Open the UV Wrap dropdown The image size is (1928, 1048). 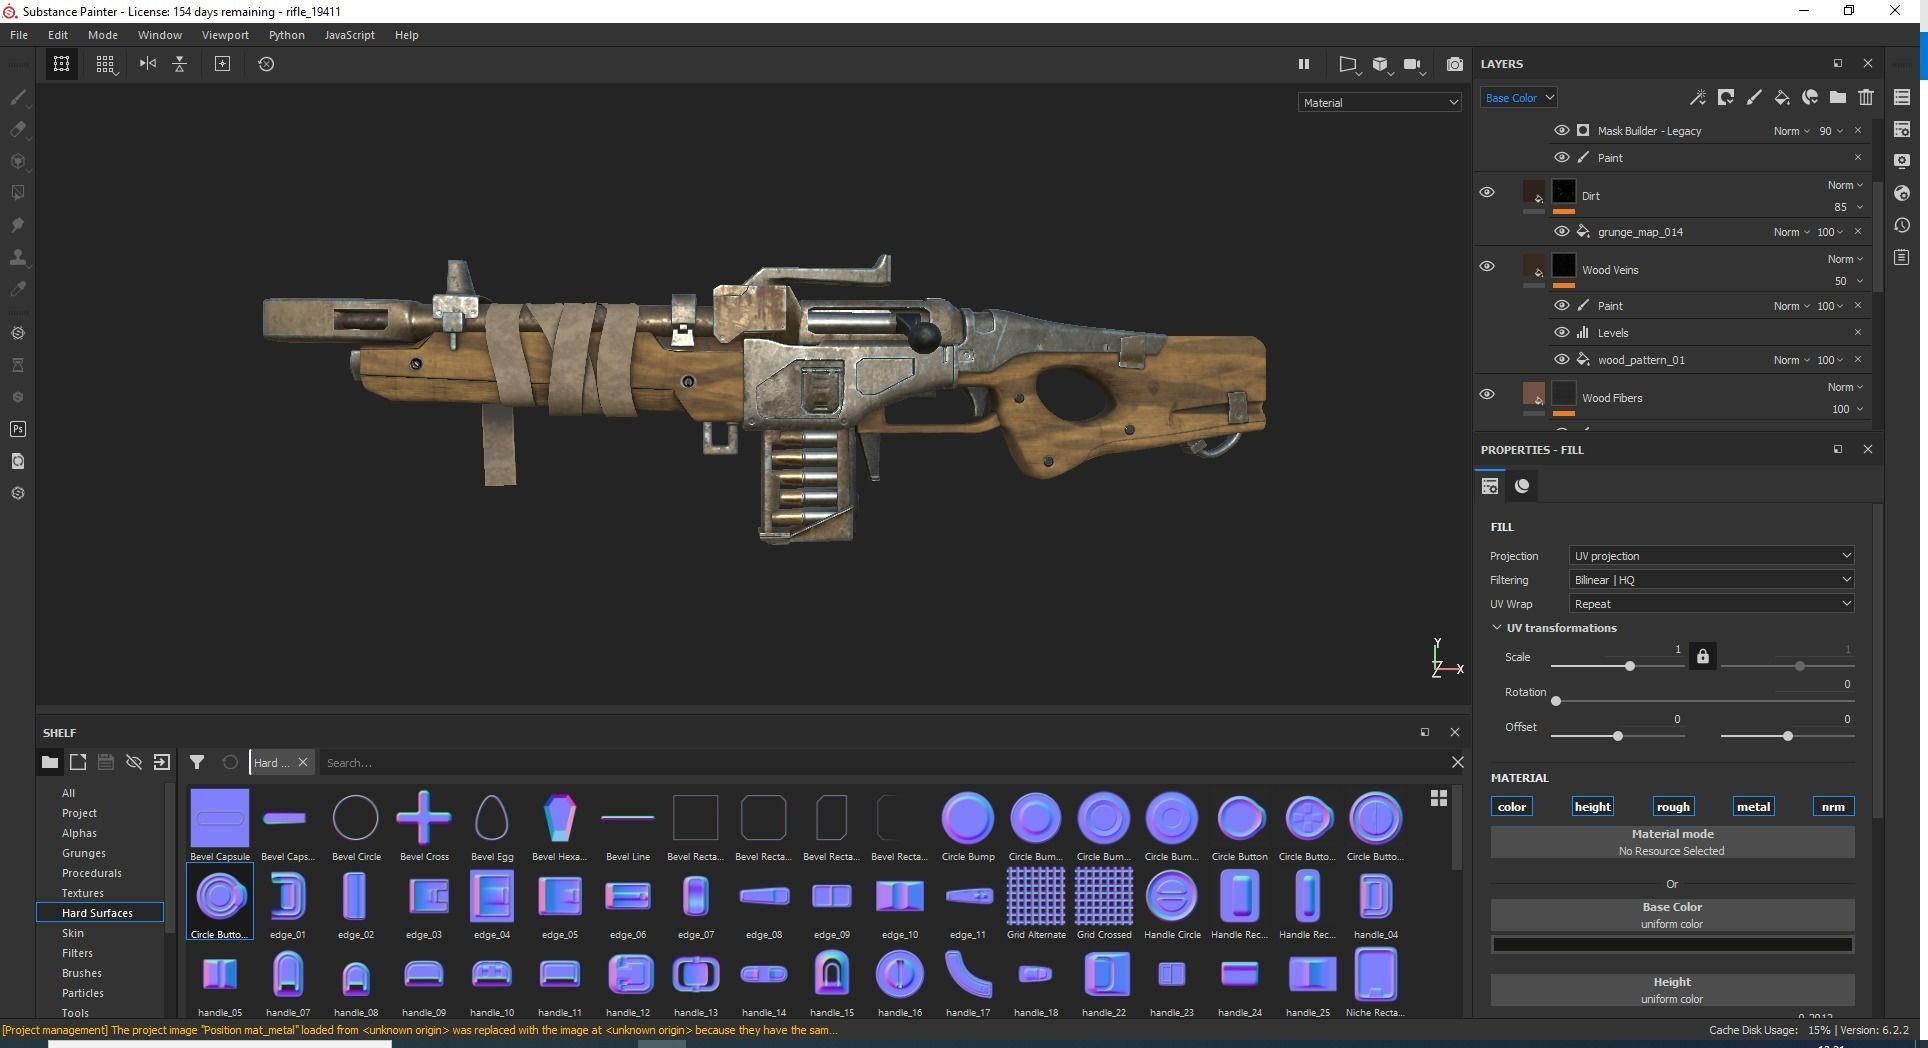(1711, 604)
